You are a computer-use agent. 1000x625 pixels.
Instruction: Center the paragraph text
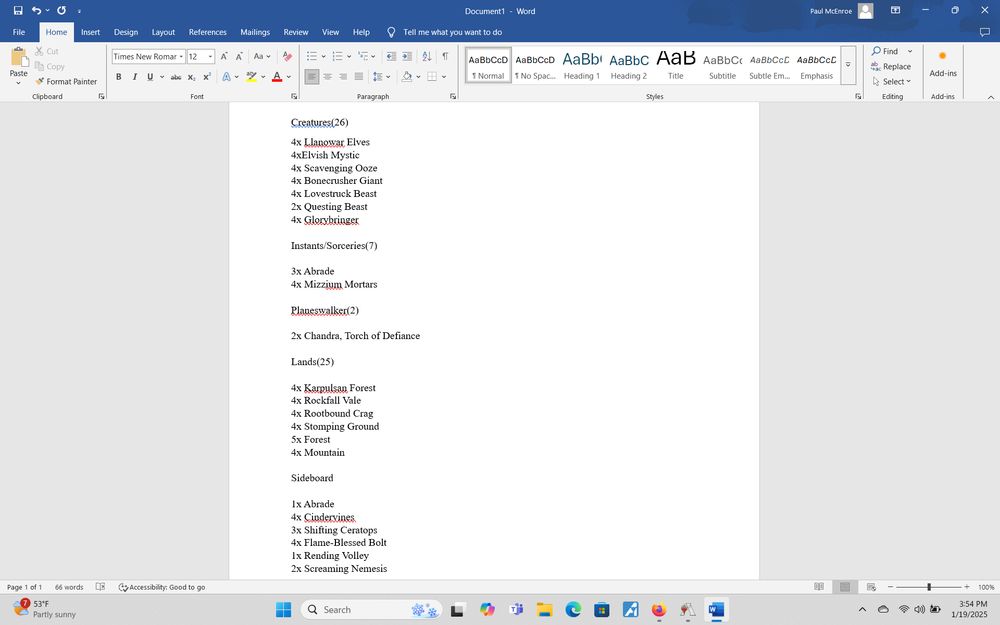click(x=328, y=77)
